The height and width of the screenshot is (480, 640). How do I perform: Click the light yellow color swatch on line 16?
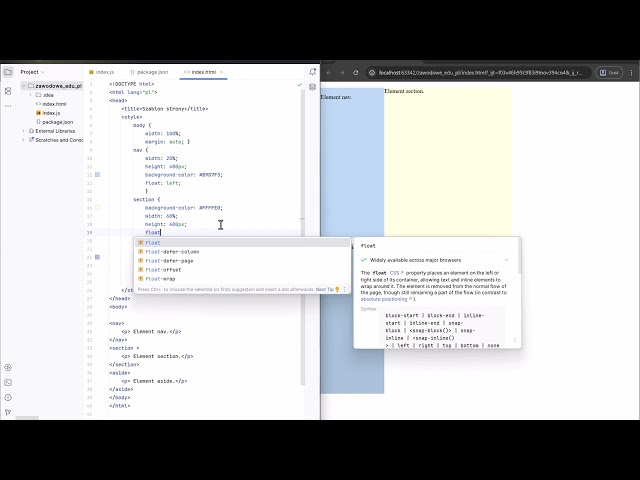(x=98, y=208)
